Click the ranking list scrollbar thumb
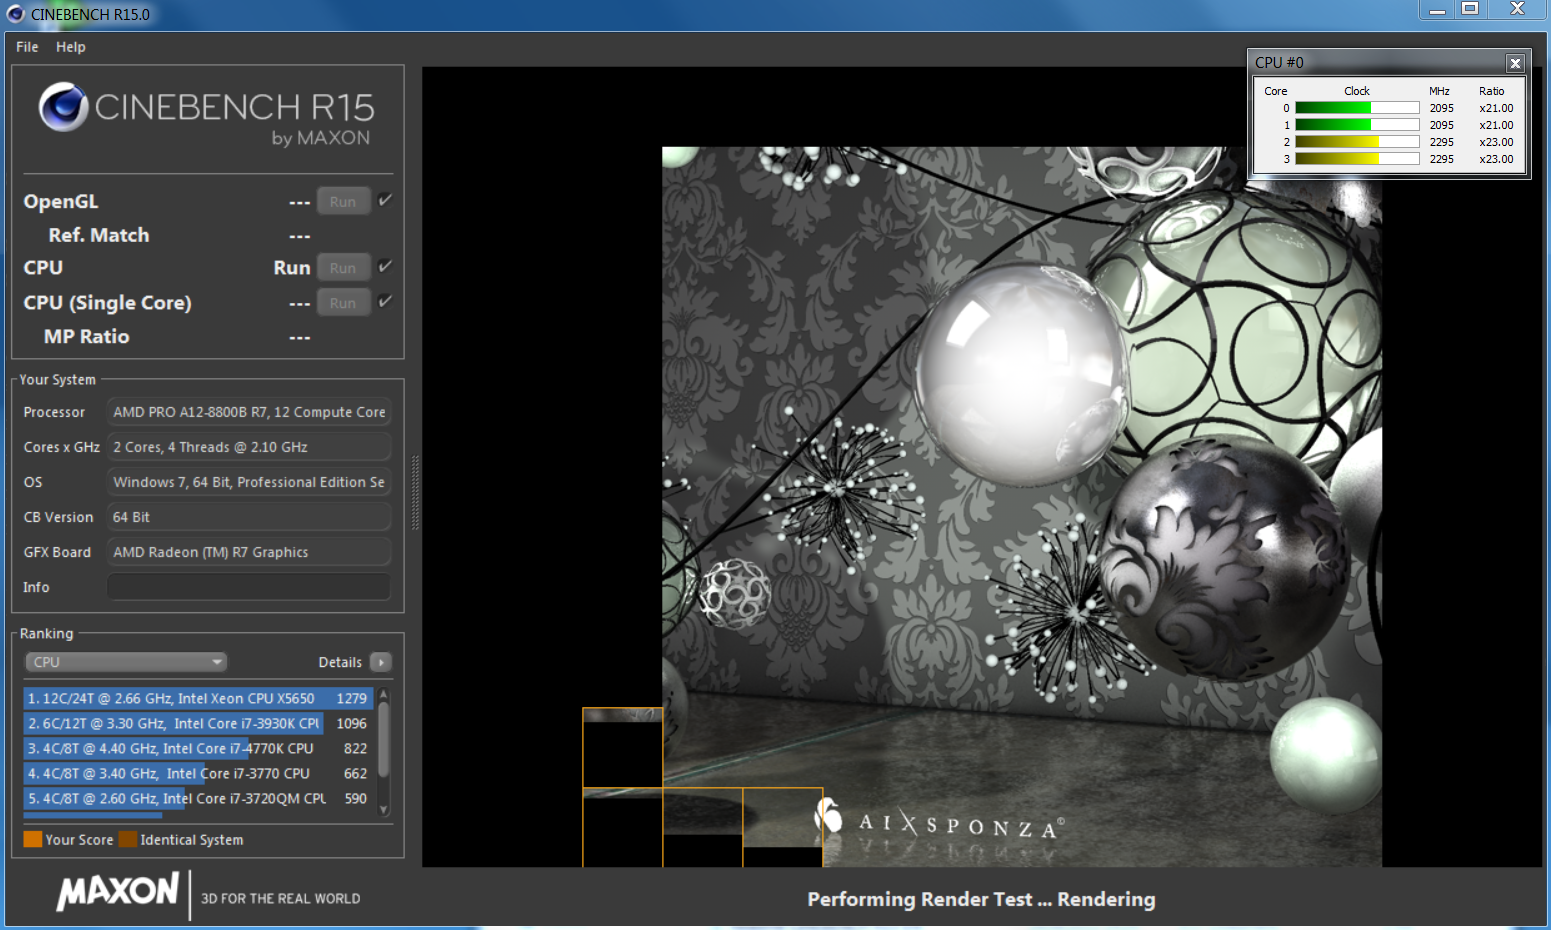The width and height of the screenshot is (1551, 930). click(x=384, y=738)
